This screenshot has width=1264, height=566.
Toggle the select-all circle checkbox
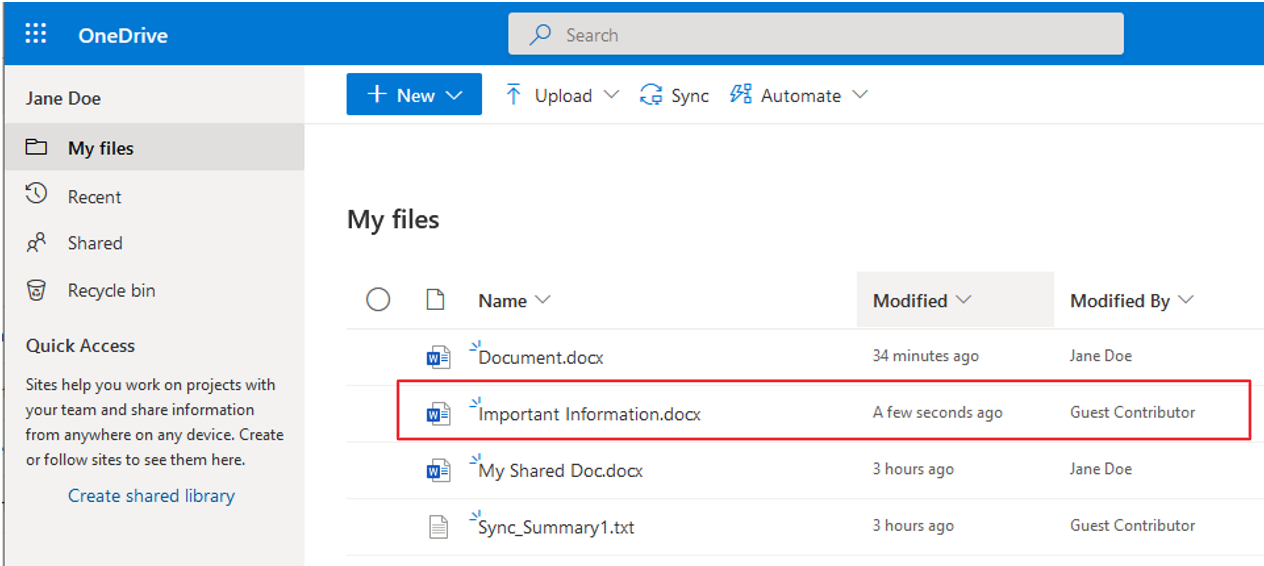[x=378, y=299]
